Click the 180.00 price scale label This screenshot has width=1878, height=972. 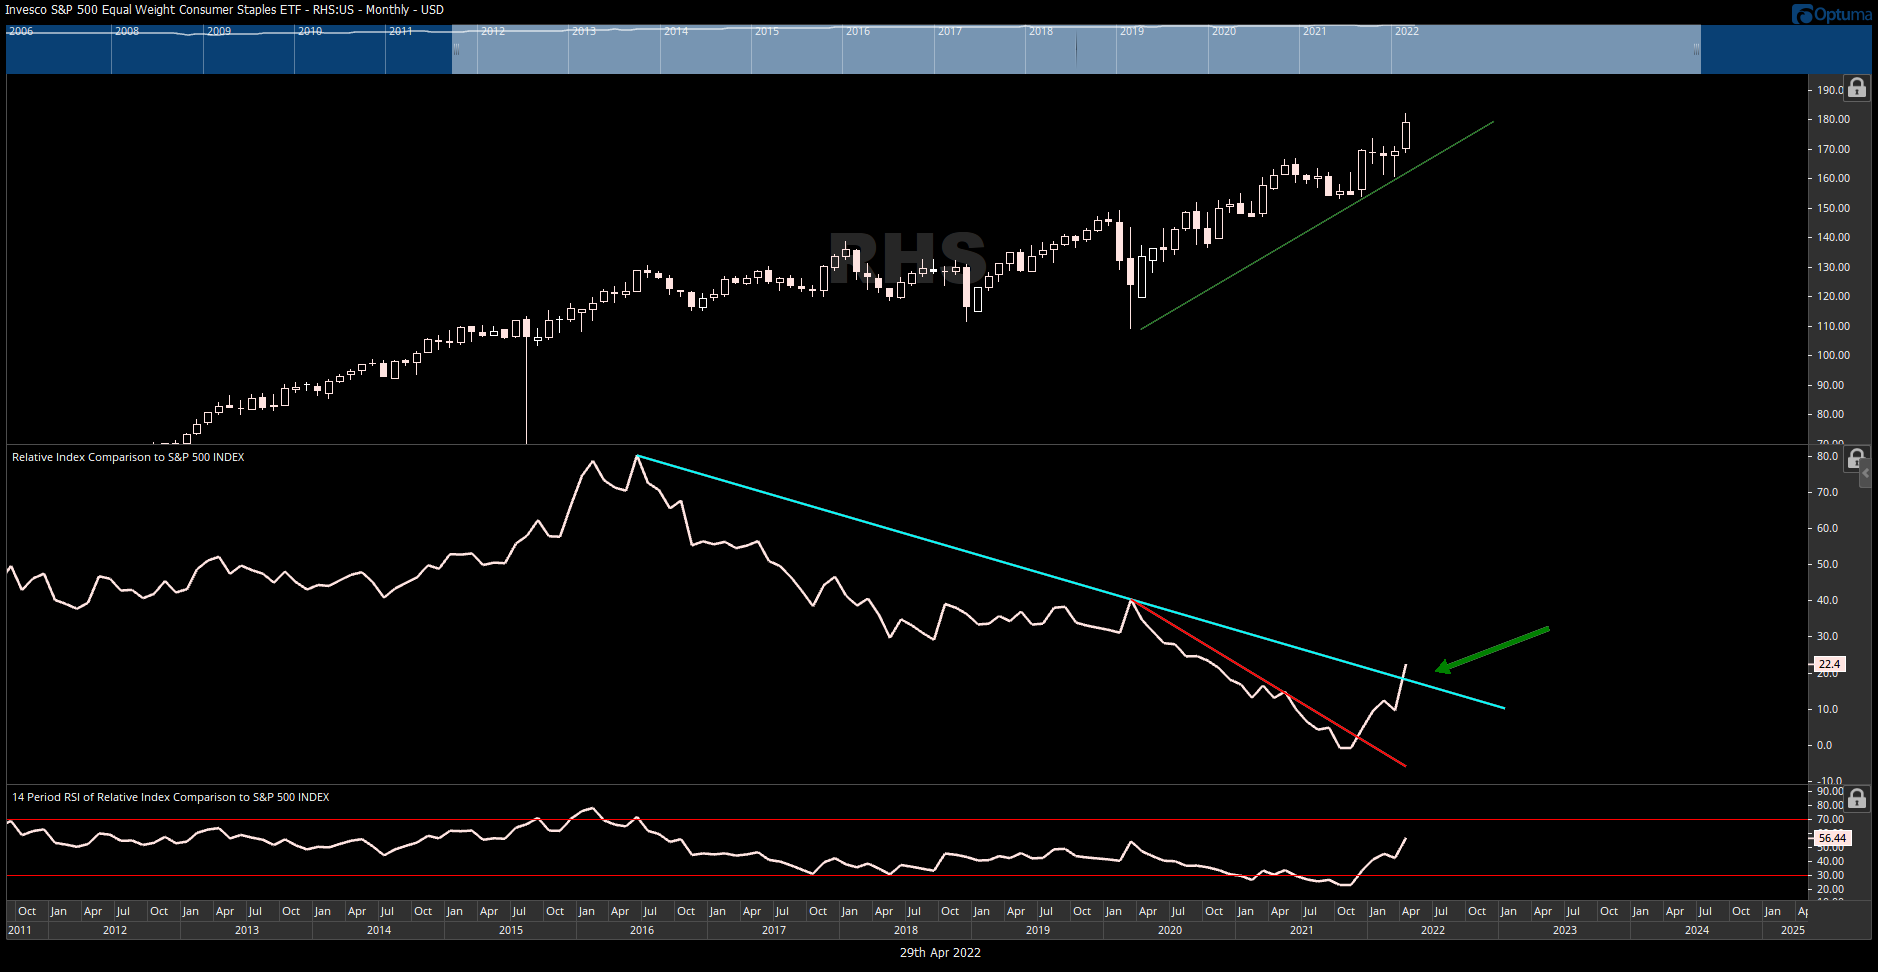[x=1834, y=119]
